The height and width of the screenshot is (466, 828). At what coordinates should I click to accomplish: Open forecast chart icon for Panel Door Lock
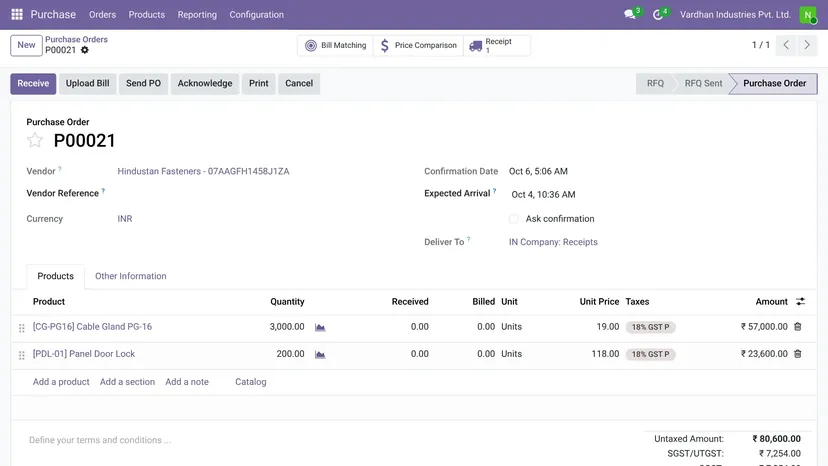[320, 355]
